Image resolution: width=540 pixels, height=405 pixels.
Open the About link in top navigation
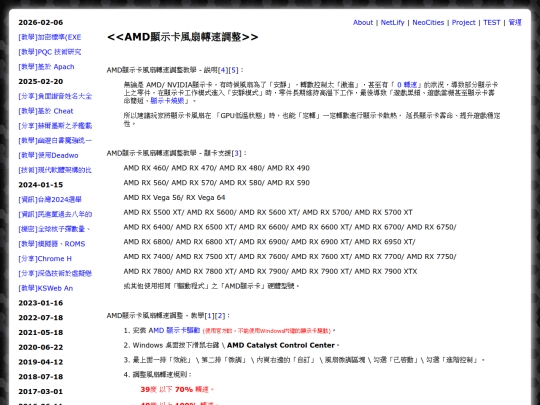[x=363, y=22]
